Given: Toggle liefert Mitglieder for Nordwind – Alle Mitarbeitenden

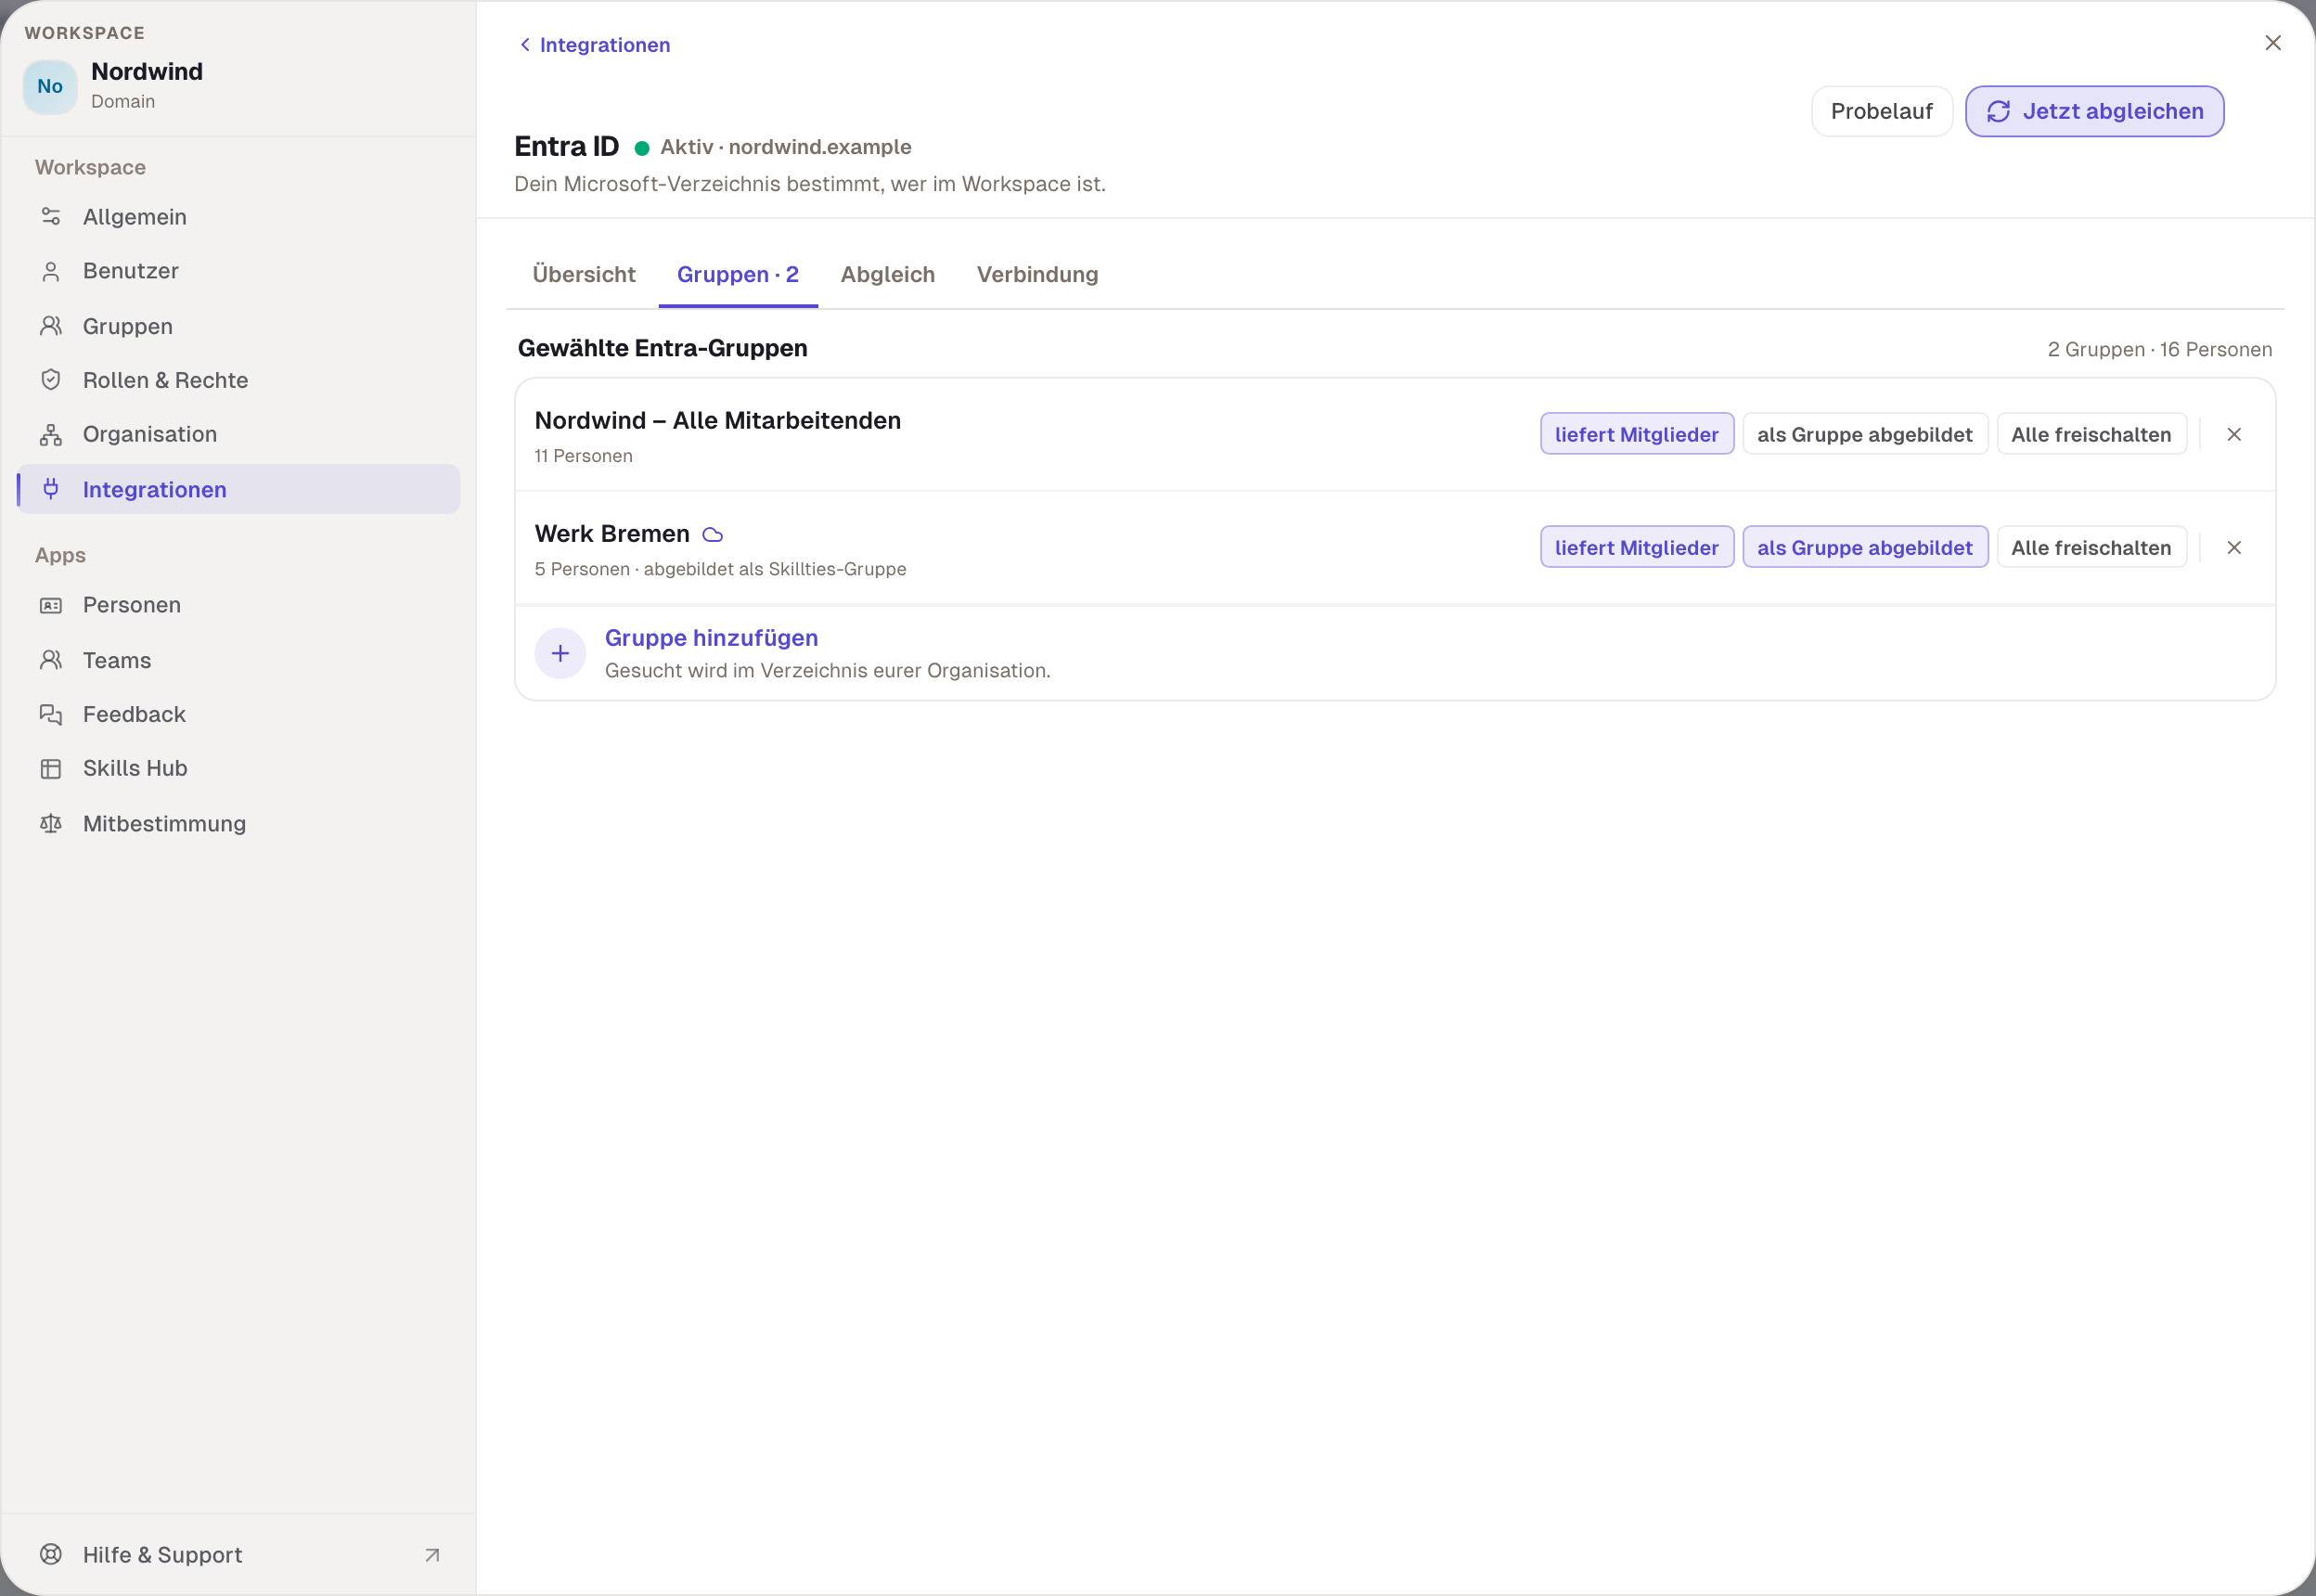Looking at the screenshot, I should pyautogui.click(x=1637, y=434).
